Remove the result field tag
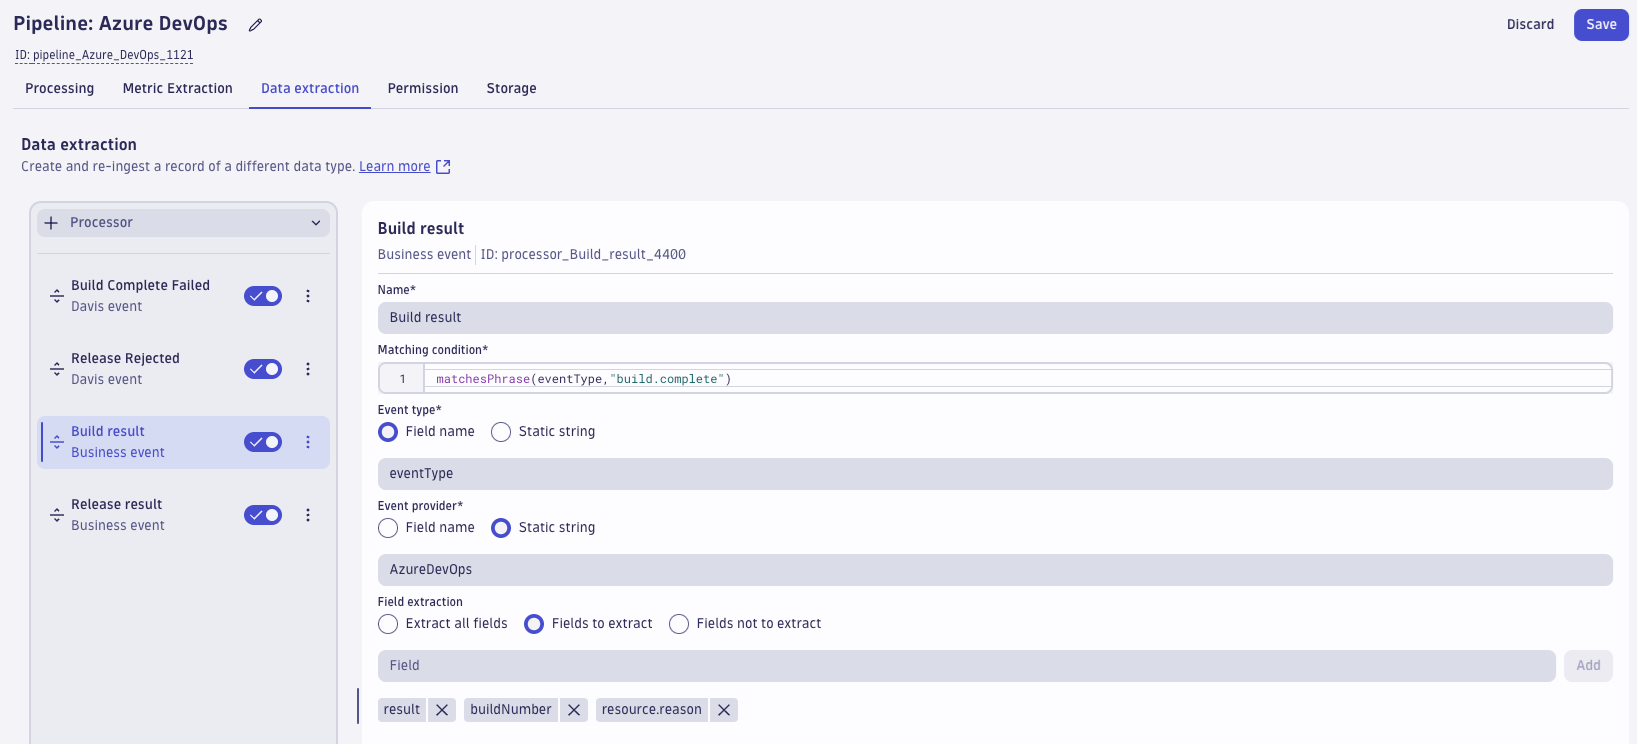This screenshot has width=1637, height=744. coord(442,710)
